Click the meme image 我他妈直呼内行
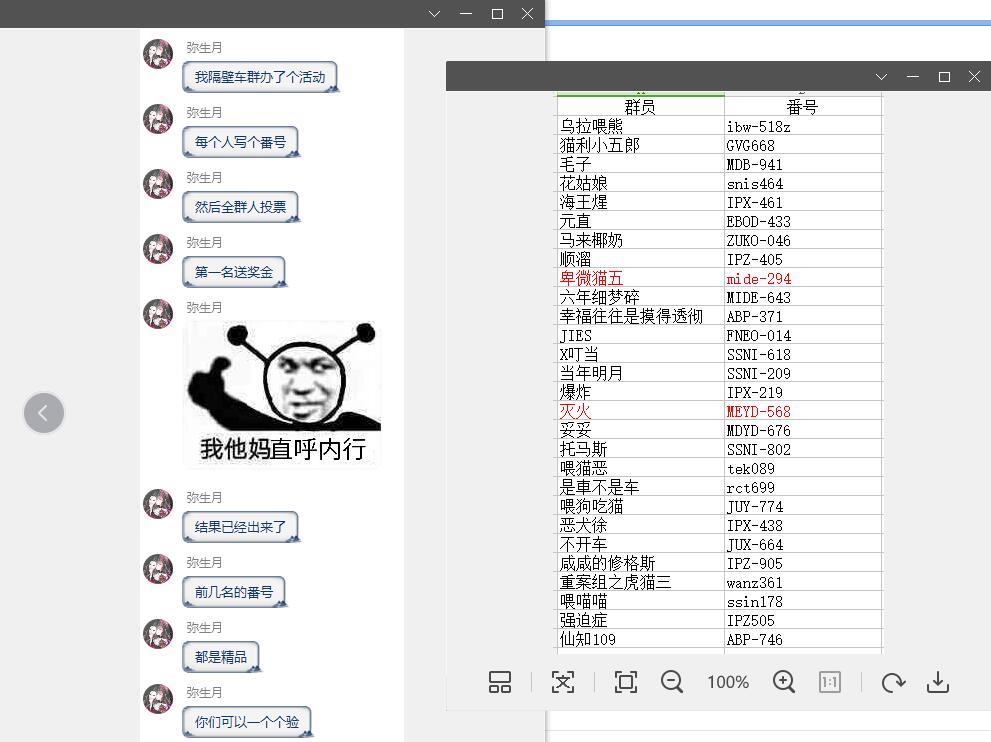The width and height of the screenshot is (991, 742). click(283, 394)
